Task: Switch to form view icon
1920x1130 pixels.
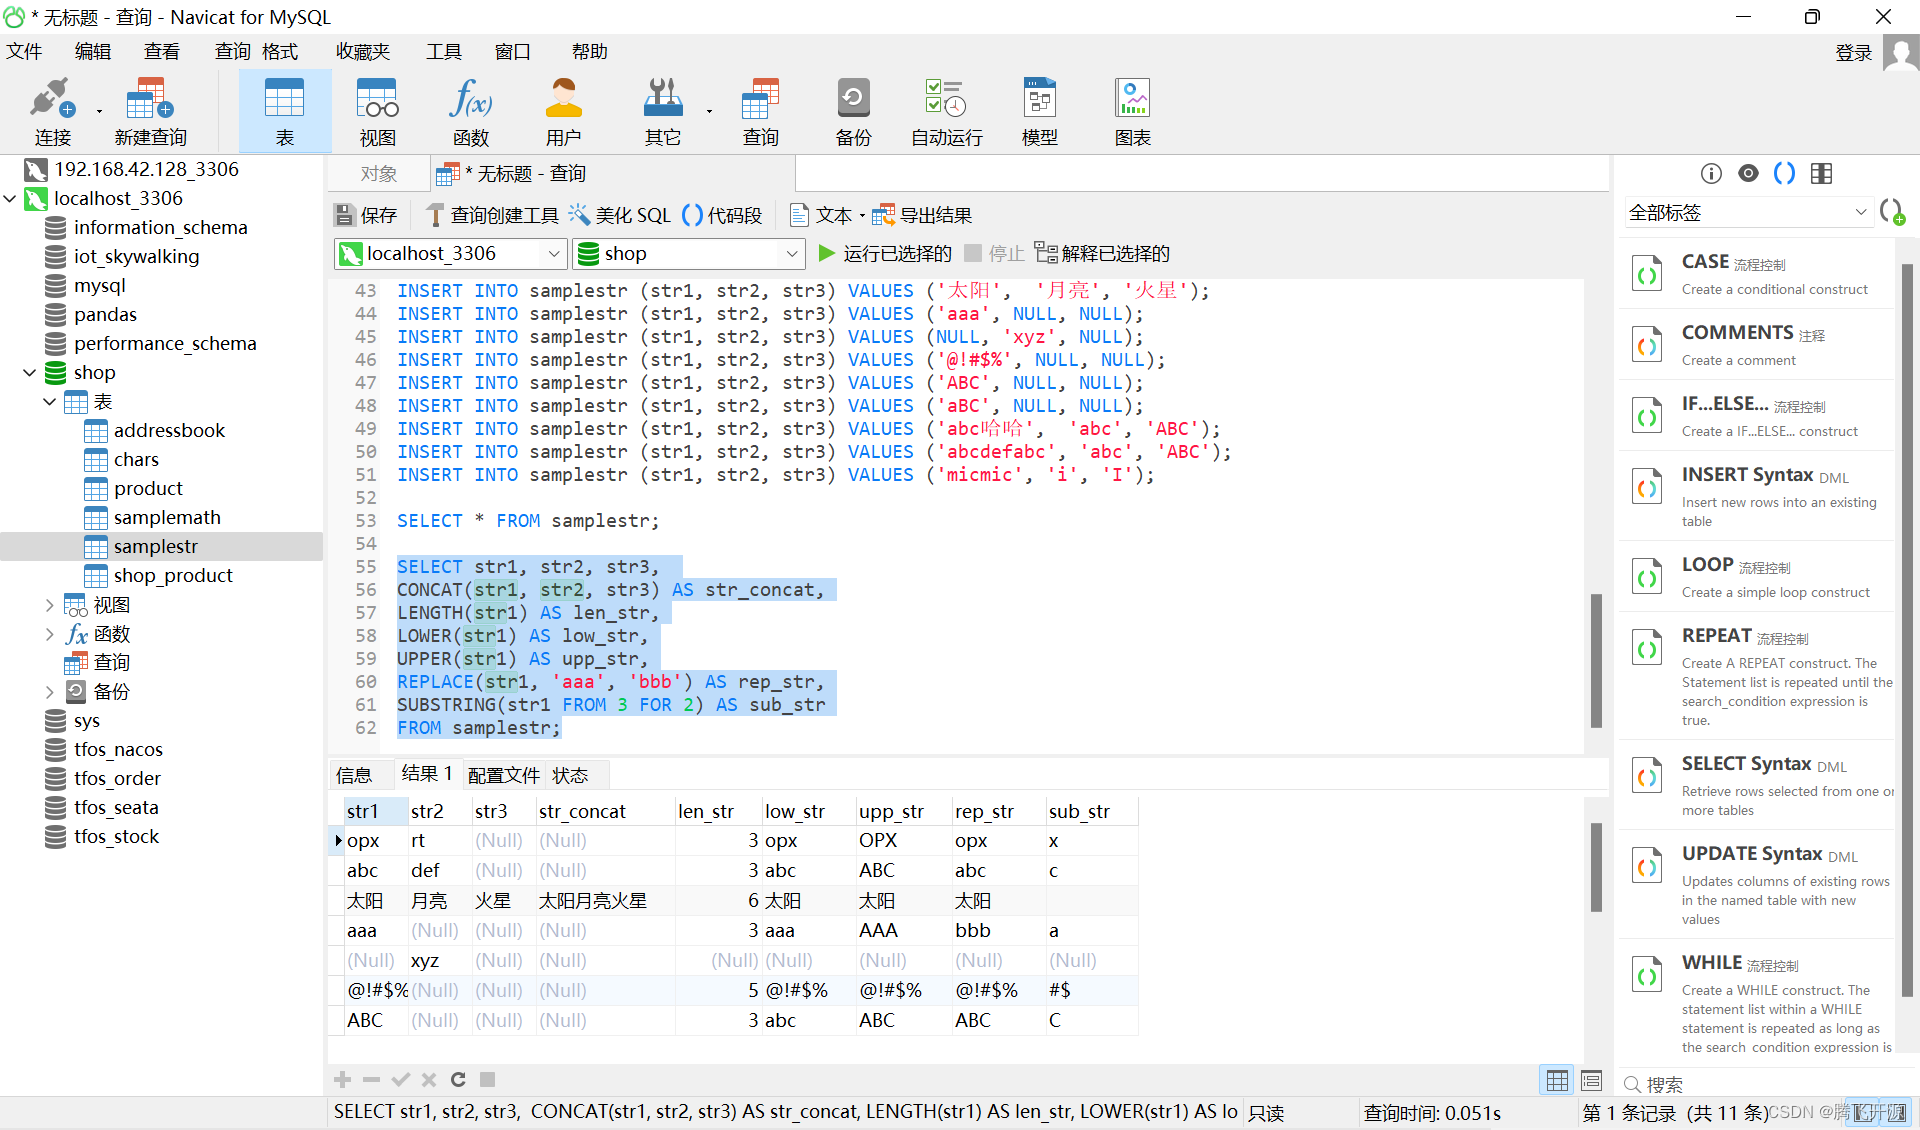Action: click(x=1592, y=1080)
